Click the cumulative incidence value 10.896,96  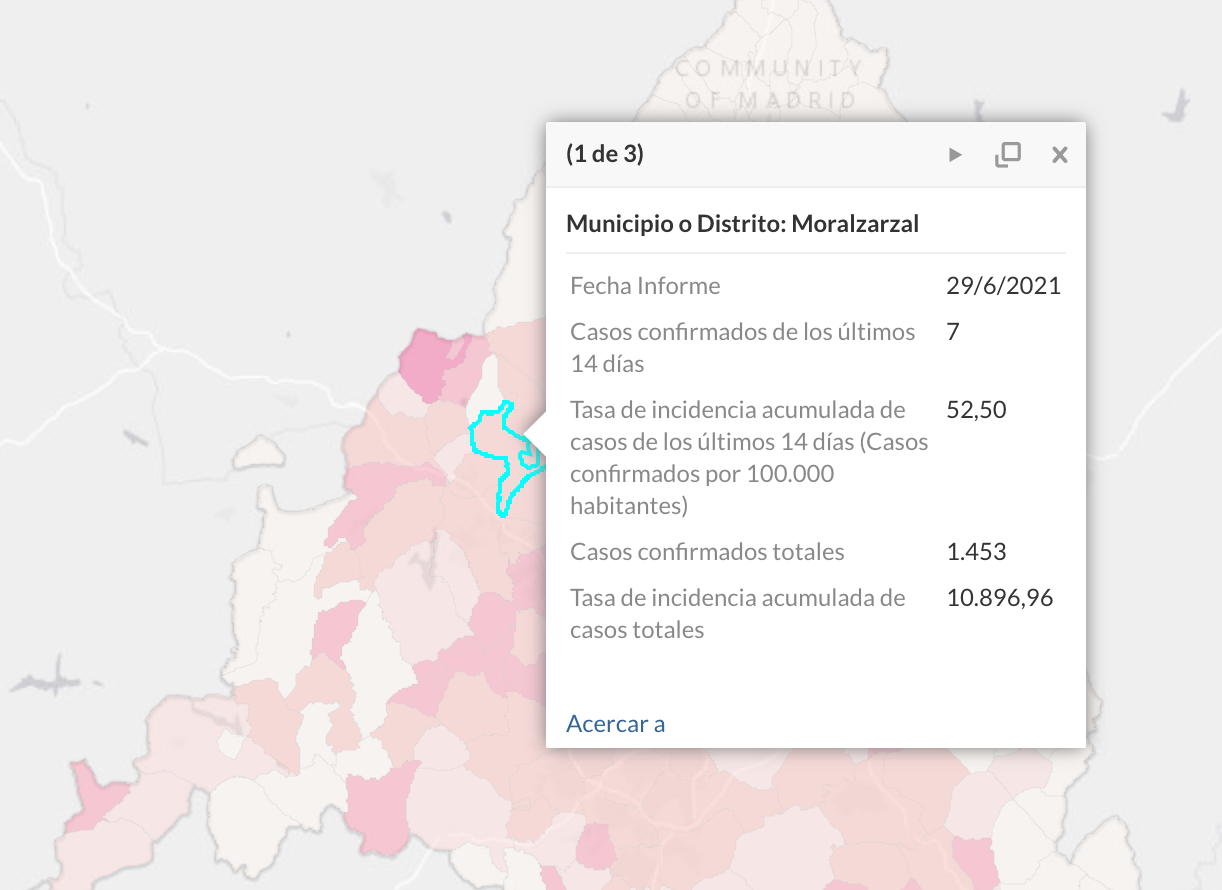click(1000, 597)
